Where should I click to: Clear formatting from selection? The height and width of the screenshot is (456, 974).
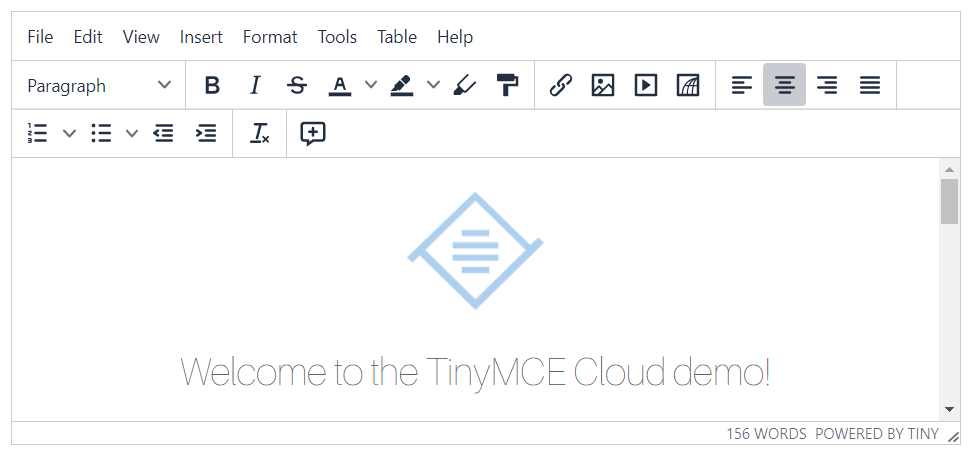[260, 134]
